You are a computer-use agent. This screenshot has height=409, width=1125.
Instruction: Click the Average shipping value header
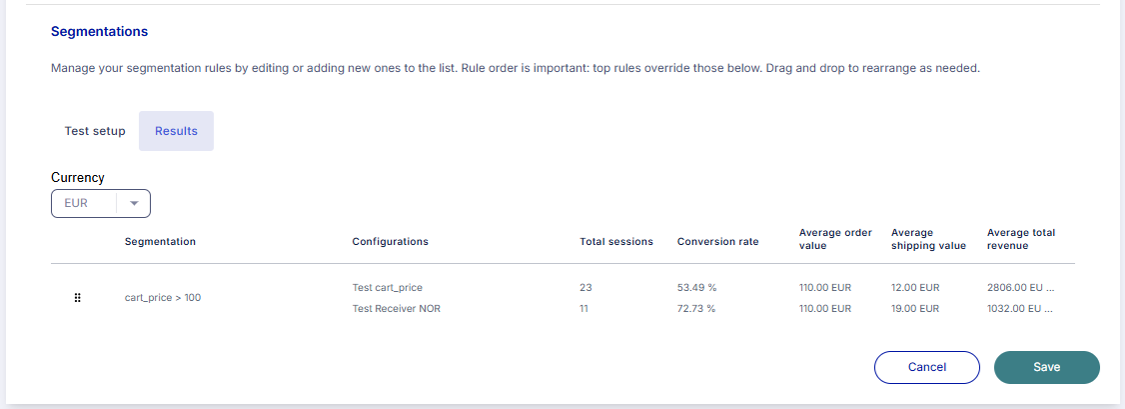928,239
